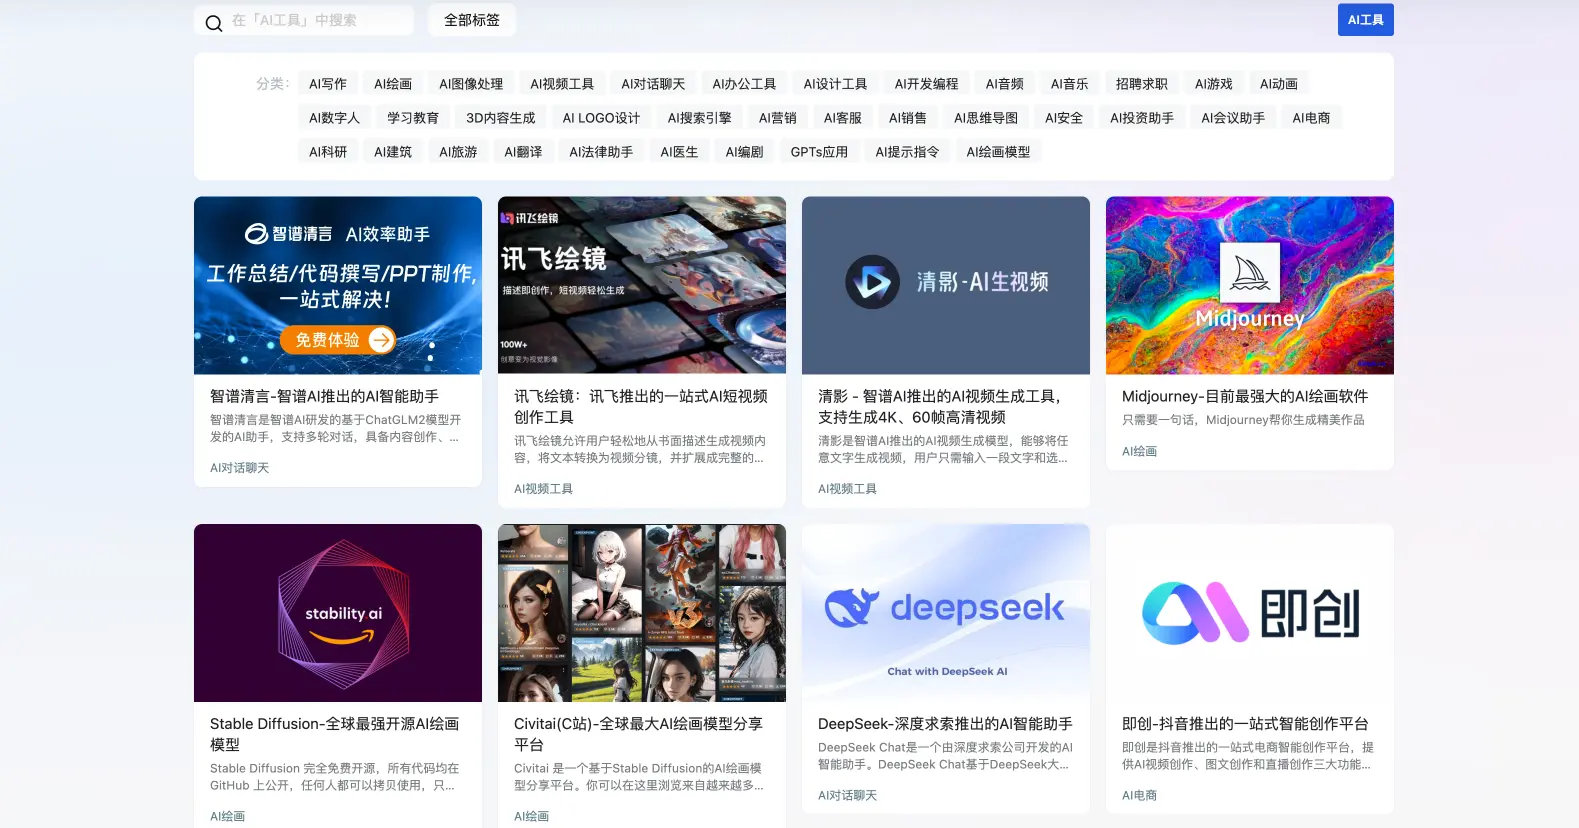Select the AI营销 tag
Viewport: 1579px width, 828px height.
pyautogui.click(x=778, y=118)
